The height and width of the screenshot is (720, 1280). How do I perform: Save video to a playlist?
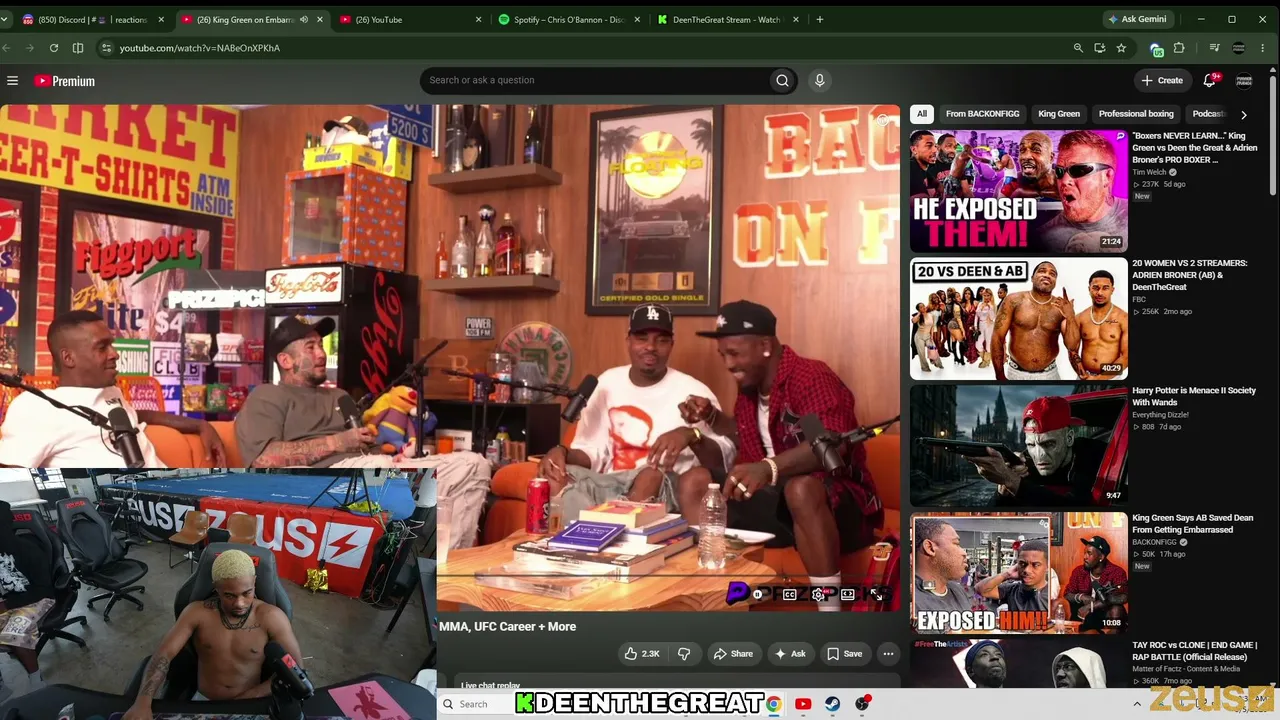(x=844, y=654)
